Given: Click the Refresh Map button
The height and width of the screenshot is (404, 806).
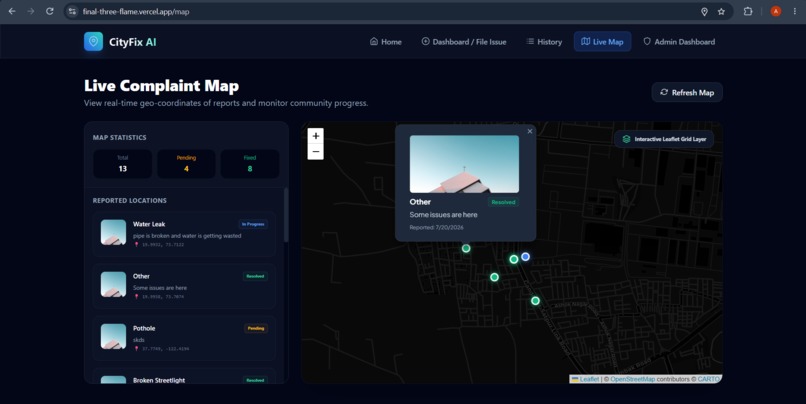Looking at the screenshot, I should pyautogui.click(x=687, y=93).
